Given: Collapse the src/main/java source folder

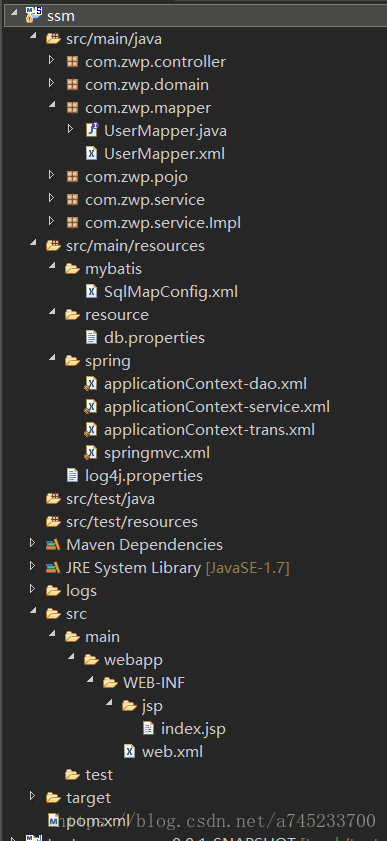Looking at the screenshot, I should click(34, 37).
